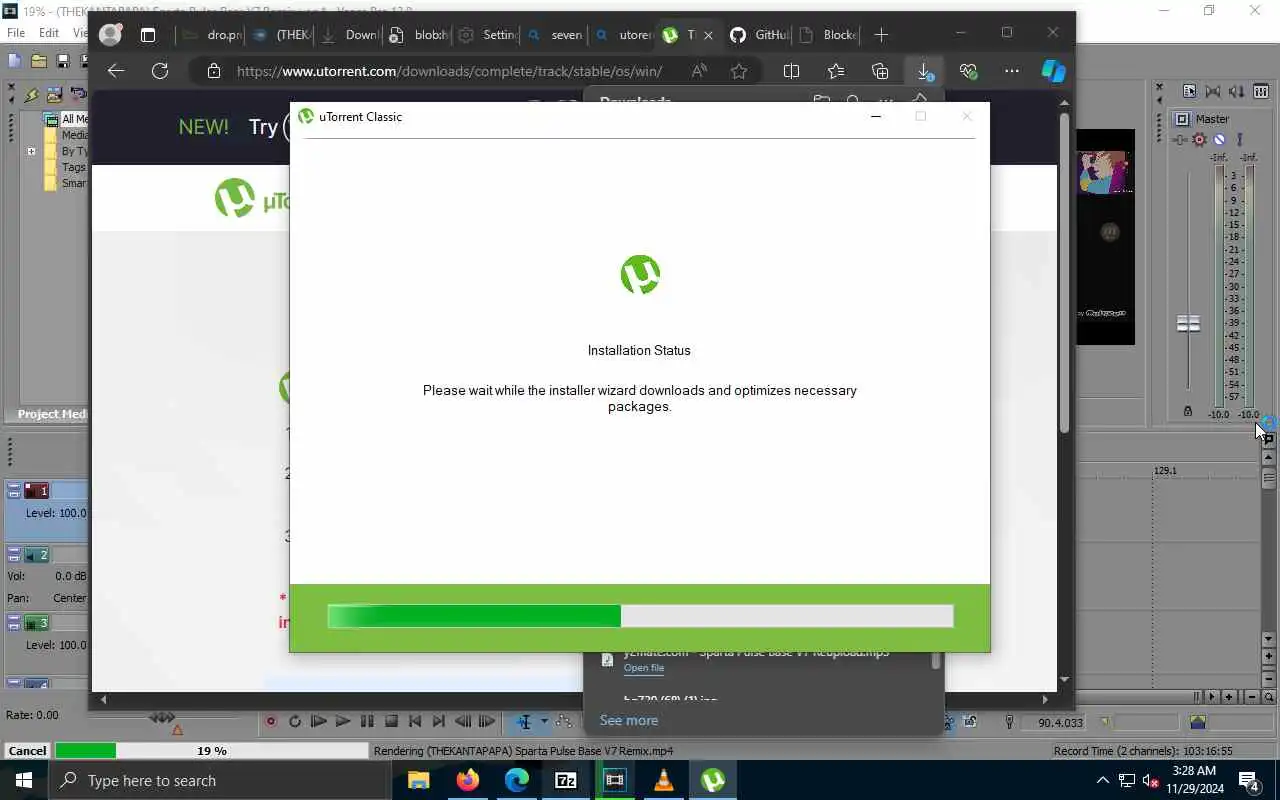Select Tags folder in Project Media tree
The width and height of the screenshot is (1280, 800).
[x=66, y=167]
